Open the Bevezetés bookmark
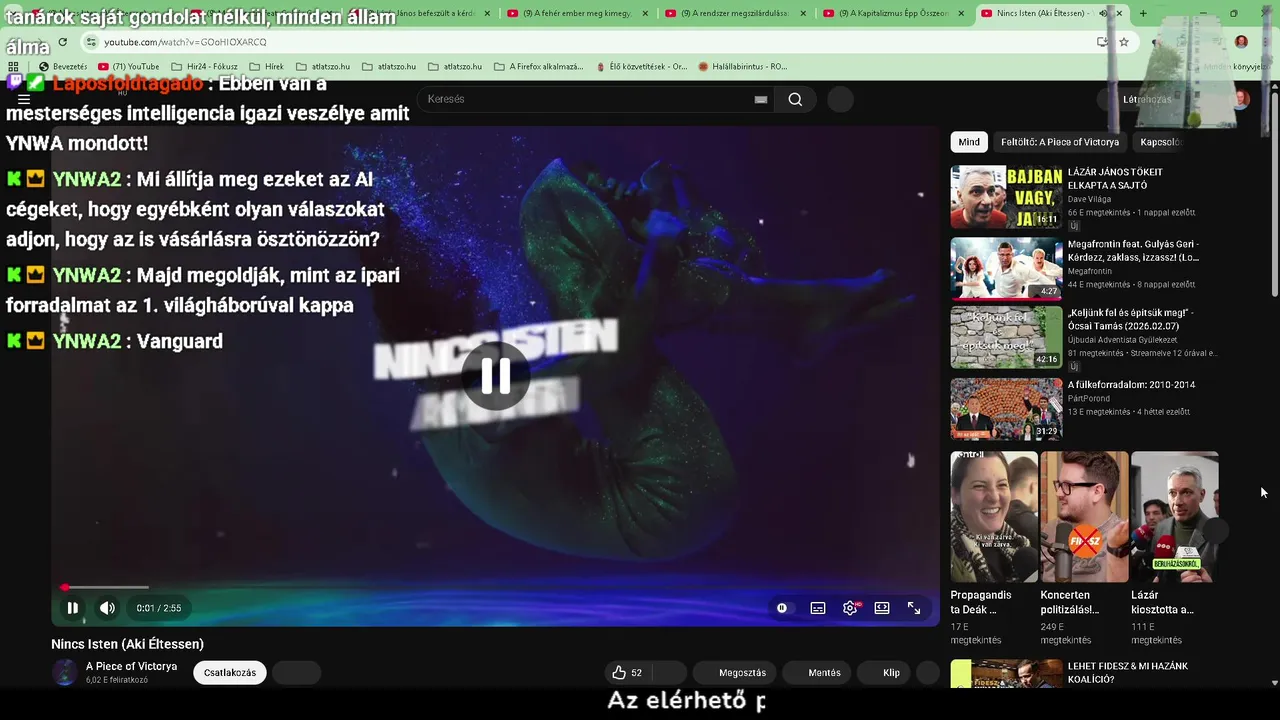Viewport: 1280px width, 720px height. pos(63,67)
